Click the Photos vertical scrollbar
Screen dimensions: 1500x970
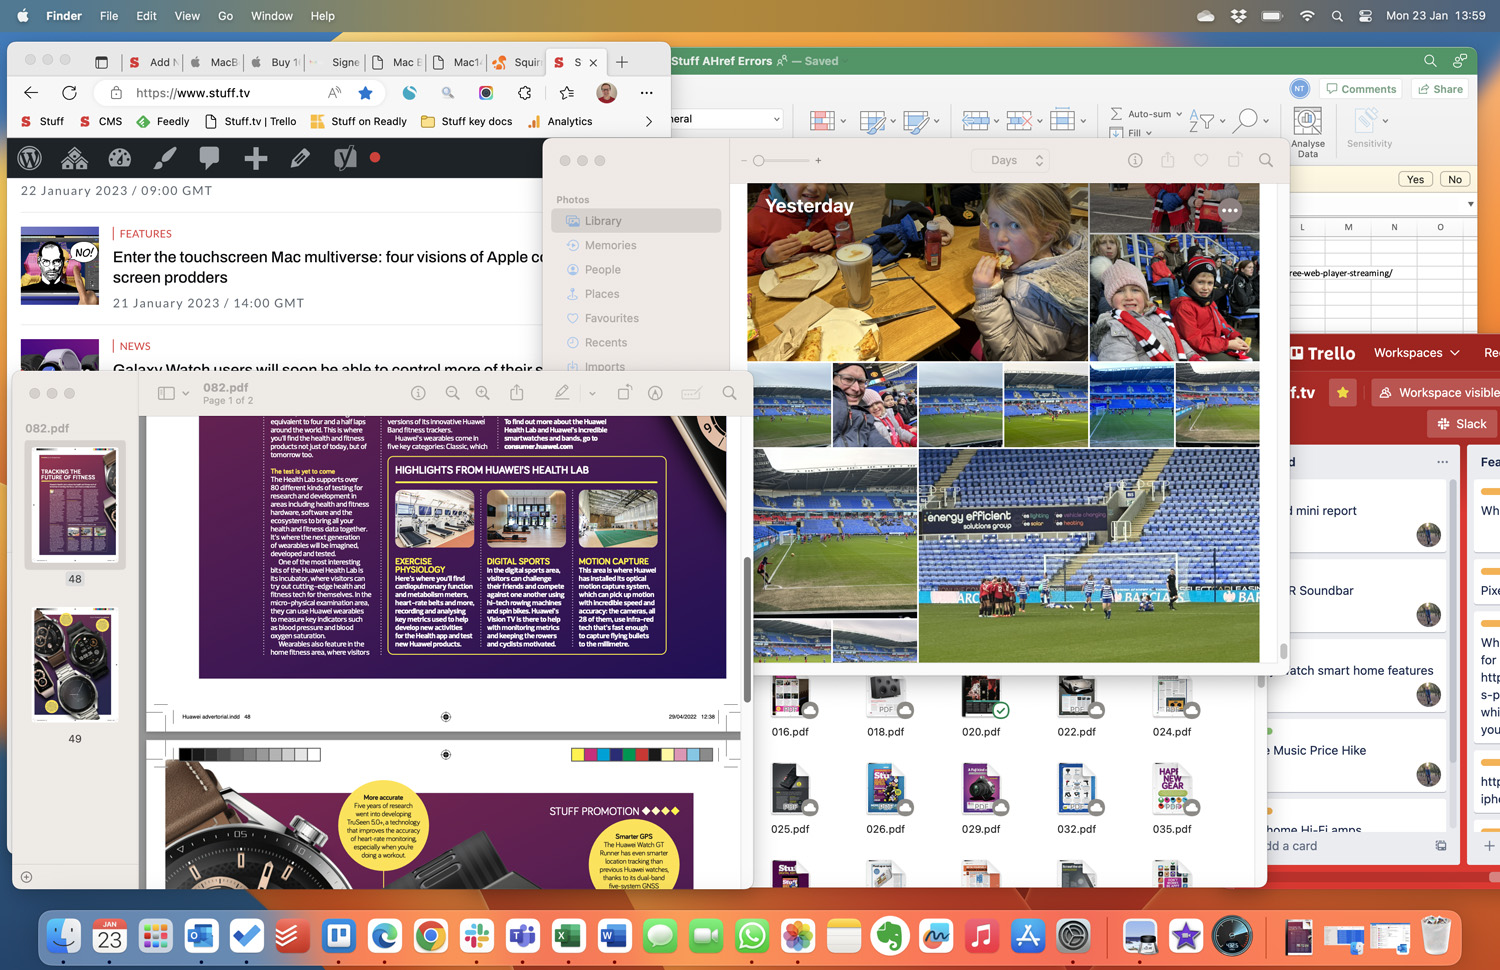1283,650
